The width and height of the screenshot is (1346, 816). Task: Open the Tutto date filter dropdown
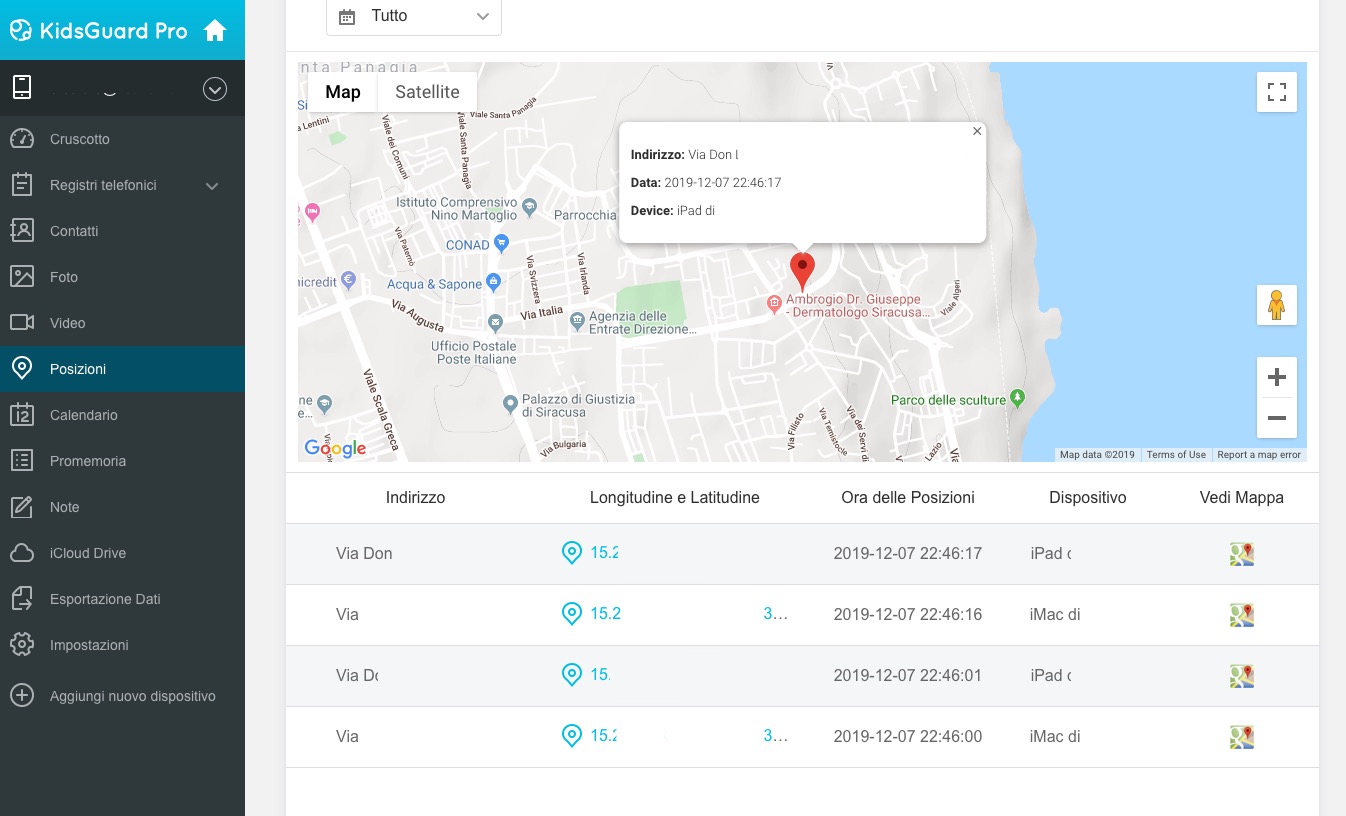pos(414,17)
